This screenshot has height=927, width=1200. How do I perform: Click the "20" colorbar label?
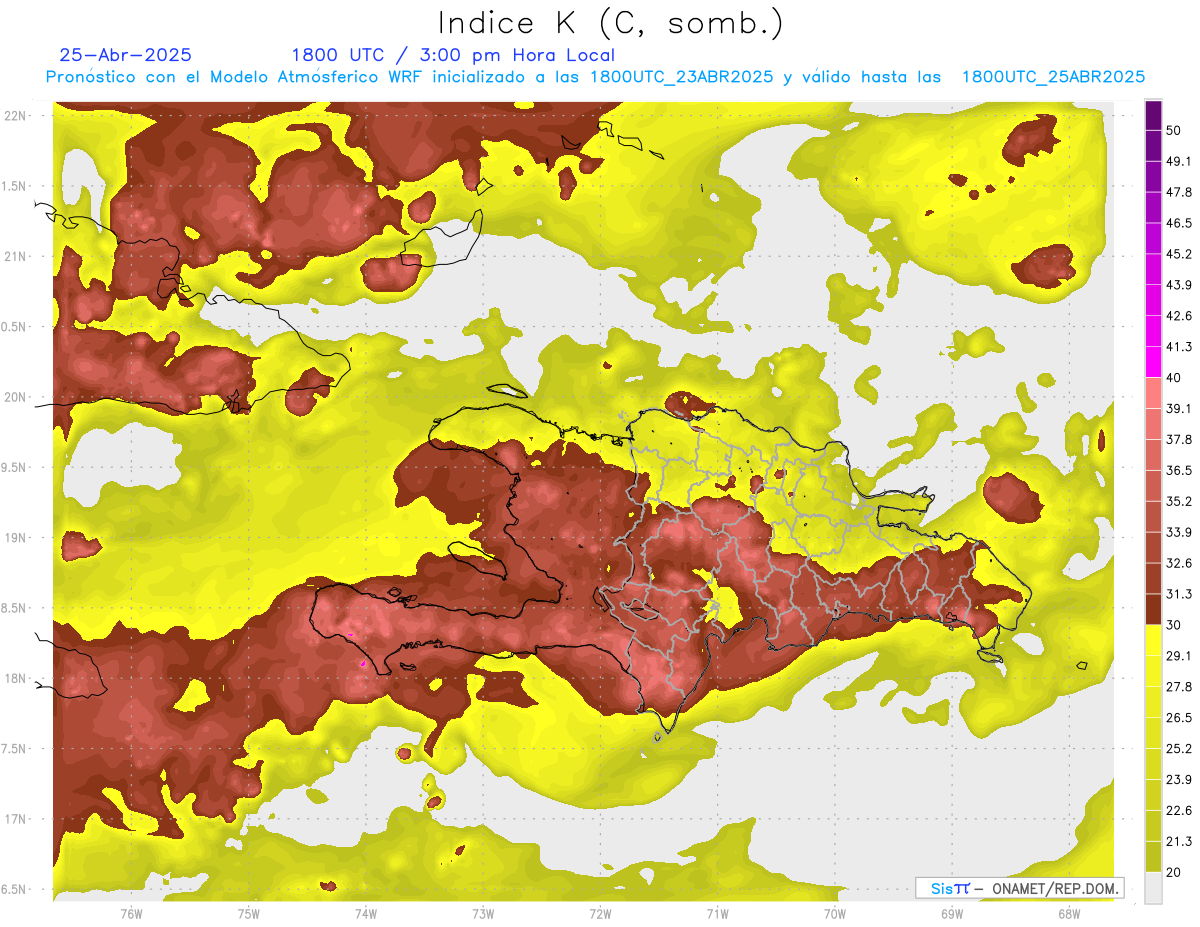coord(1174,872)
